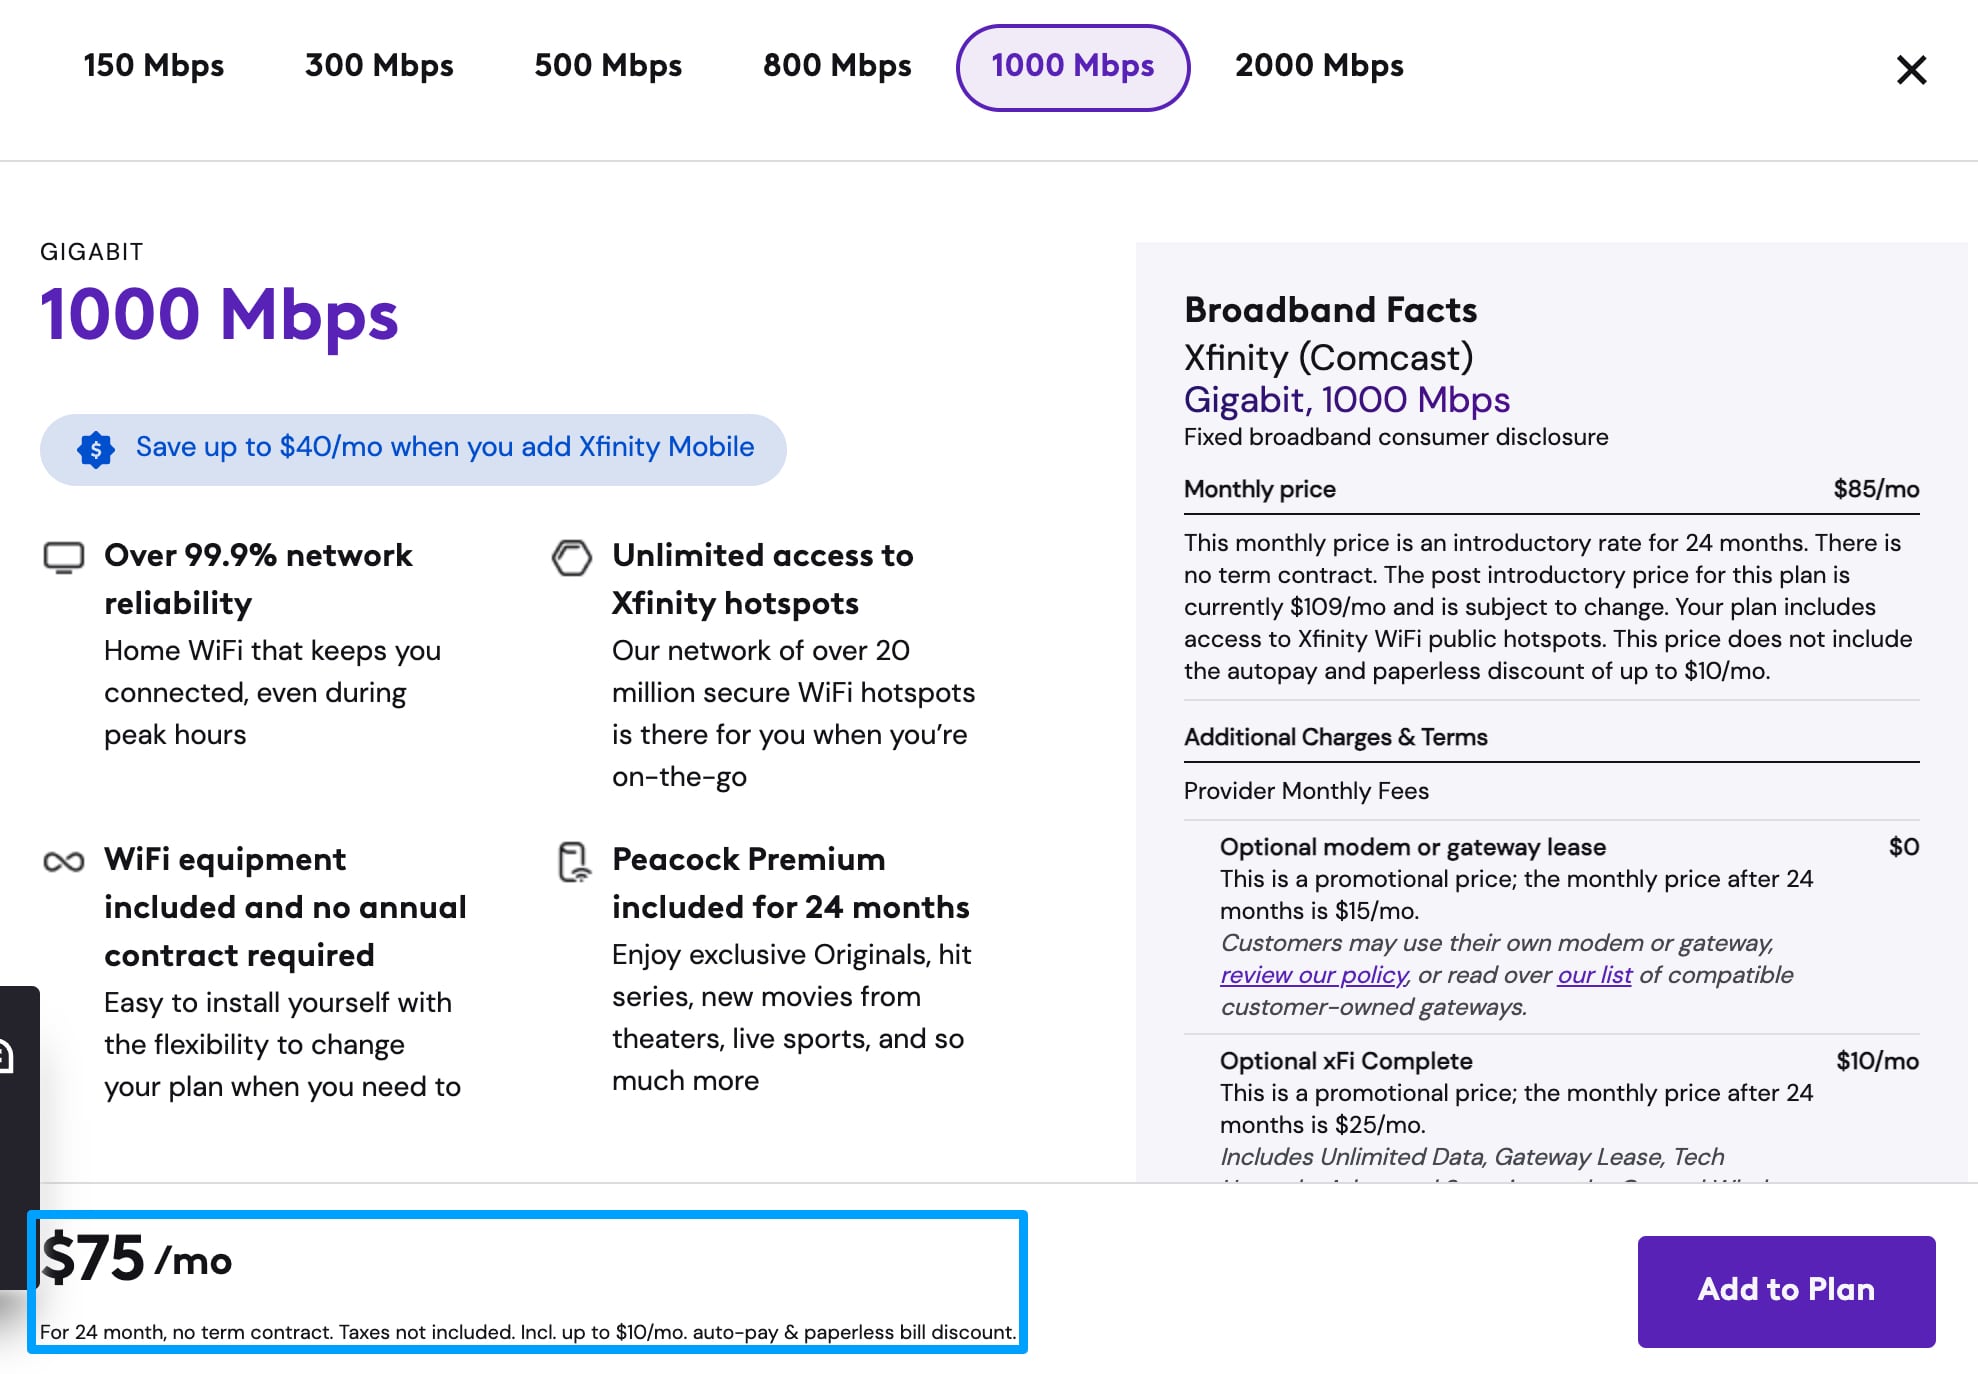Click the Add to Plan button
Screen dimensions: 1978x1374
(1786, 1290)
